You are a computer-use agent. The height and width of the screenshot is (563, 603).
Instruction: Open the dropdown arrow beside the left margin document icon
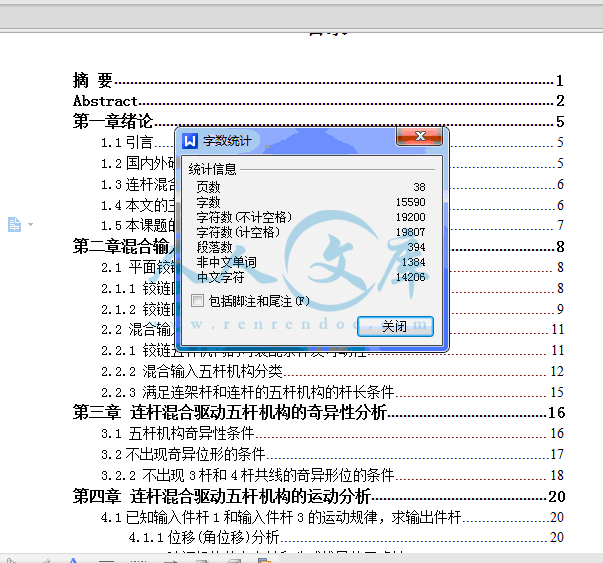coord(30,224)
